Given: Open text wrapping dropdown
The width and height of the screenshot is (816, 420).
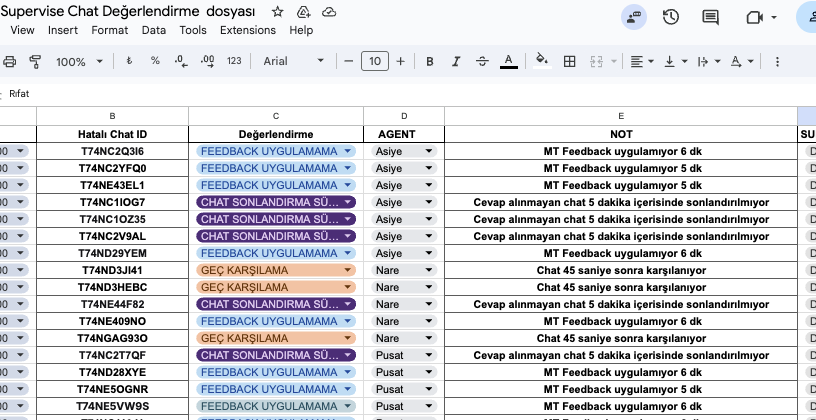Looking at the screenshot, I should coord(709,61).
